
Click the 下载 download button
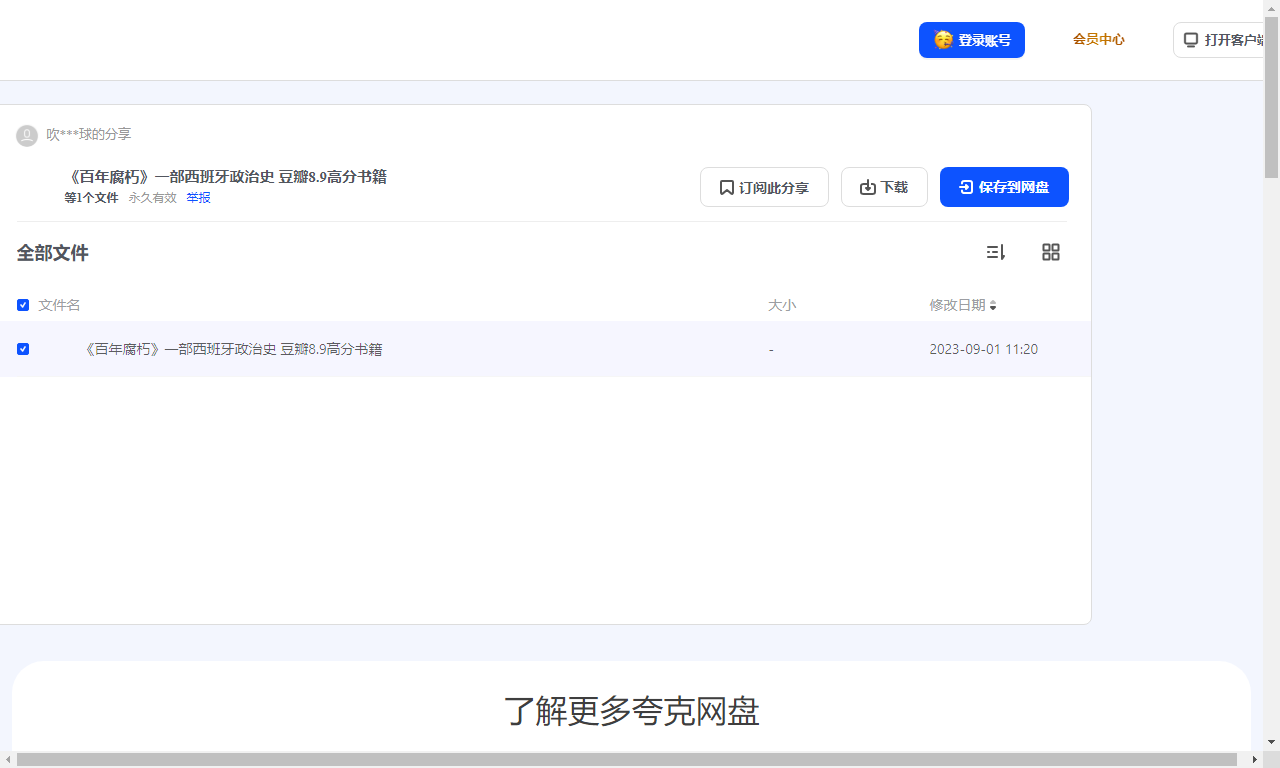coord(884,187)
